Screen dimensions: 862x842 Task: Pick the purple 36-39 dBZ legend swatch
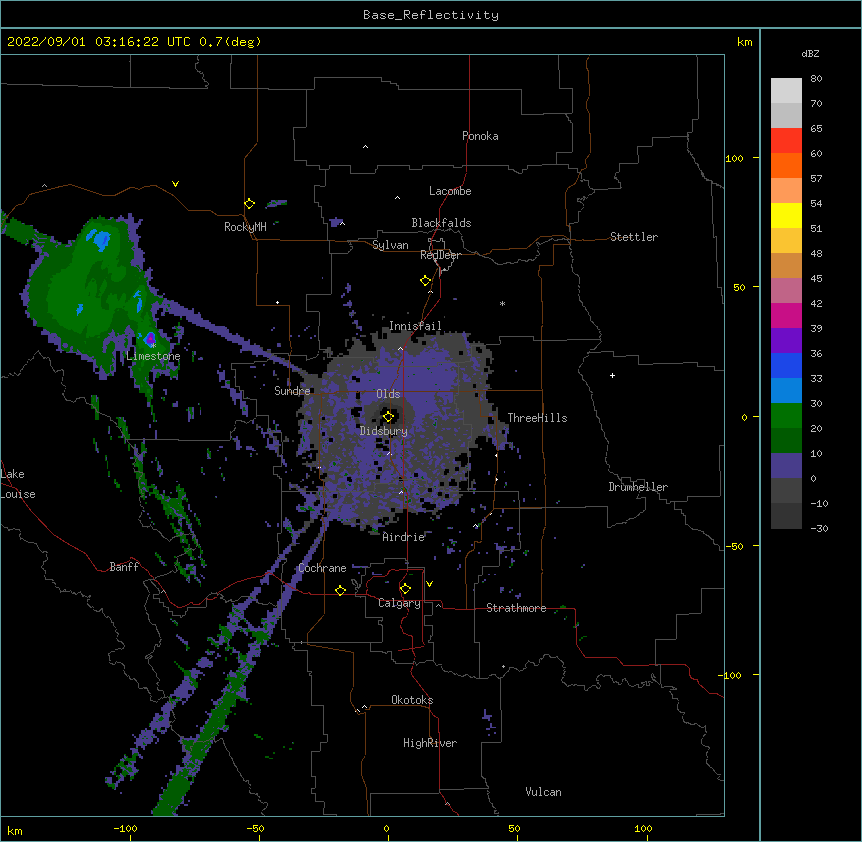click(x=786, y=341)
